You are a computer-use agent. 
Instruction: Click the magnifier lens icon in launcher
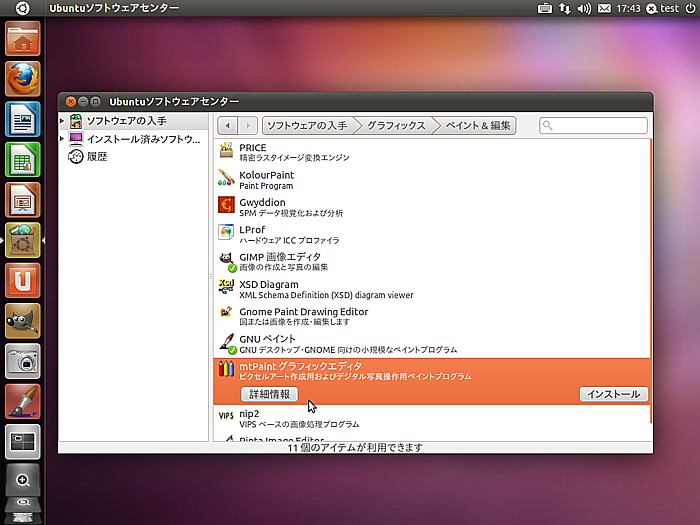point(23,480)
